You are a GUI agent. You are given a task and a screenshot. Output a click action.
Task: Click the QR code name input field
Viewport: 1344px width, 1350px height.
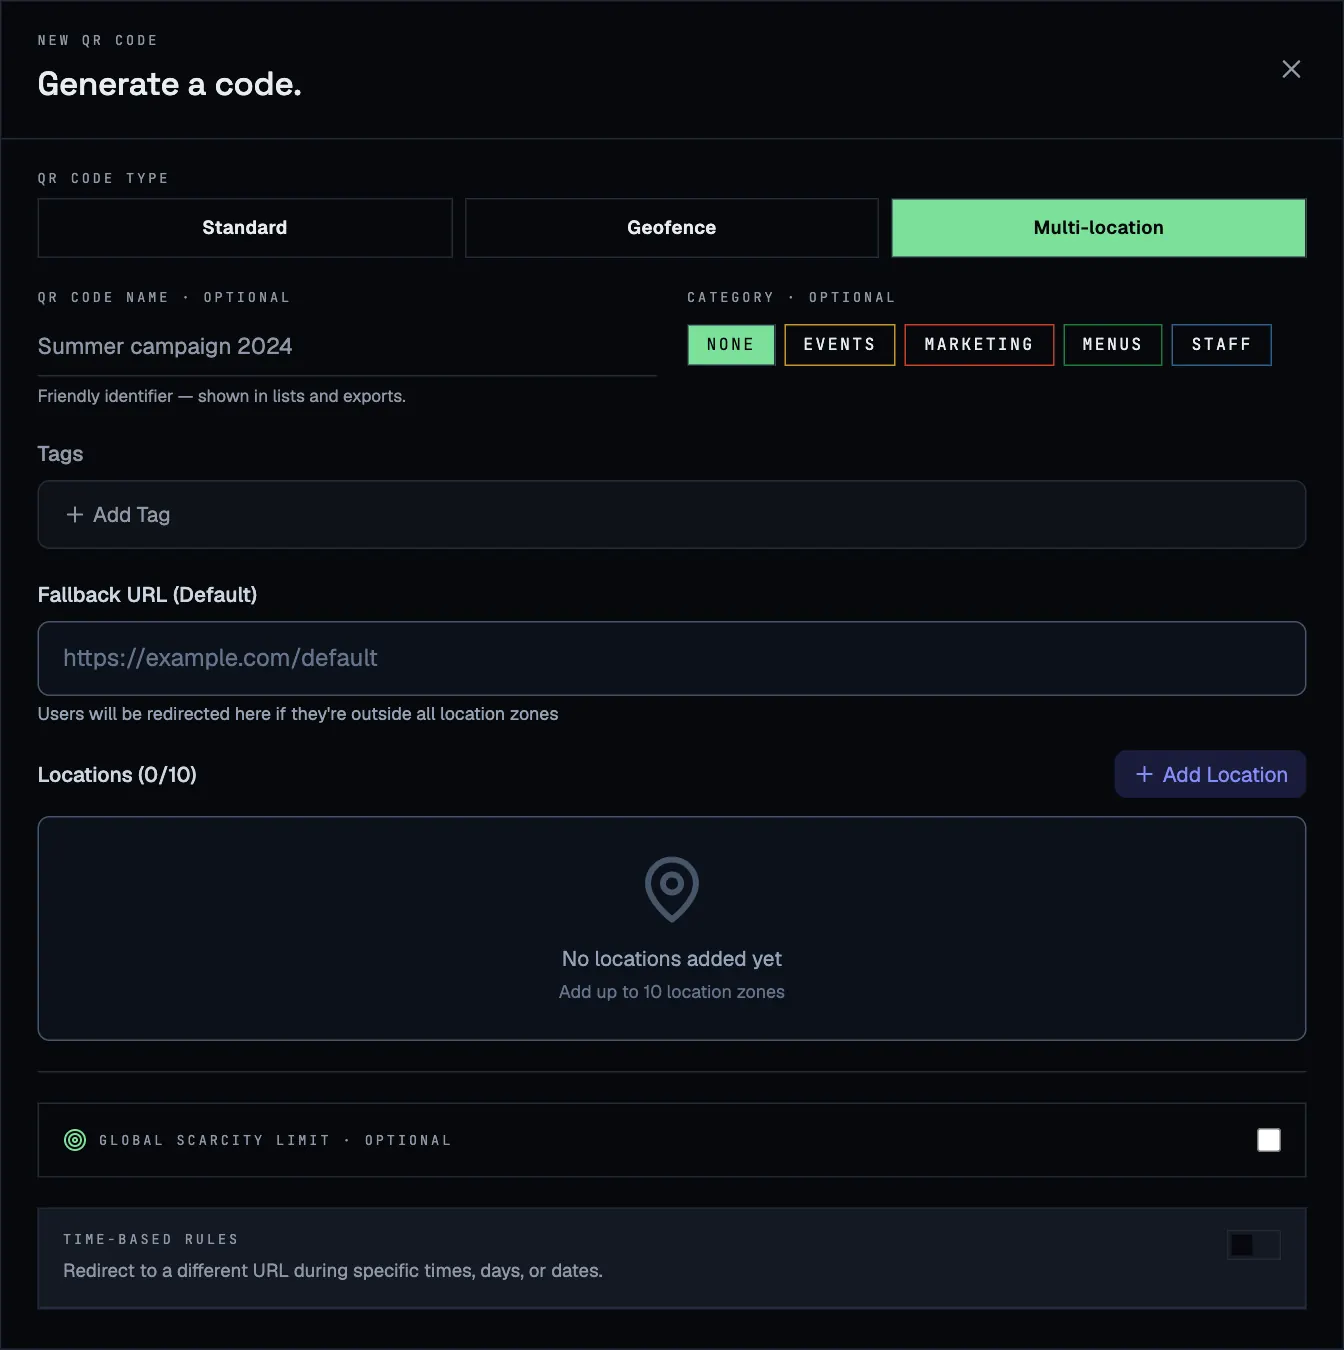pos(347,347)
